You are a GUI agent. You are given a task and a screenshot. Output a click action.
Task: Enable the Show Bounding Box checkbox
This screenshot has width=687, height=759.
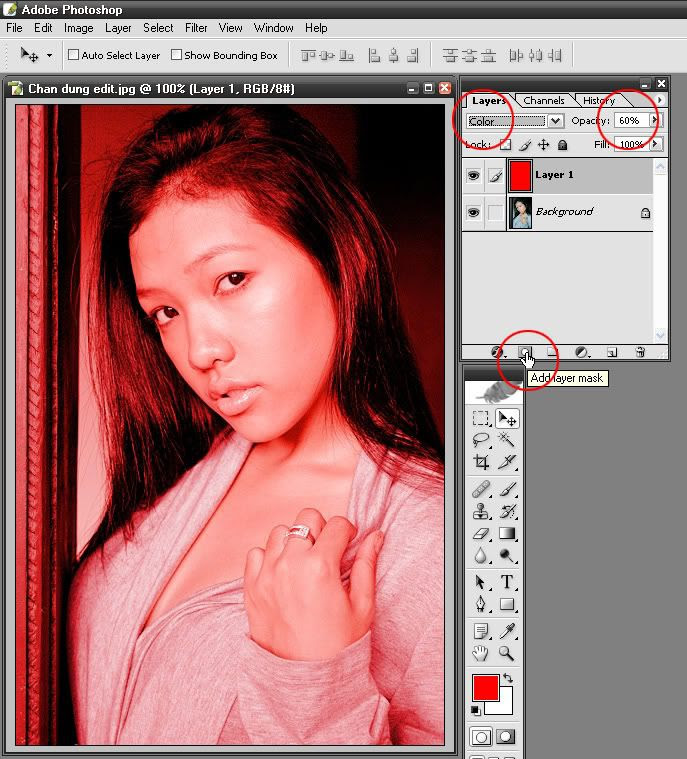click(176, 55)
